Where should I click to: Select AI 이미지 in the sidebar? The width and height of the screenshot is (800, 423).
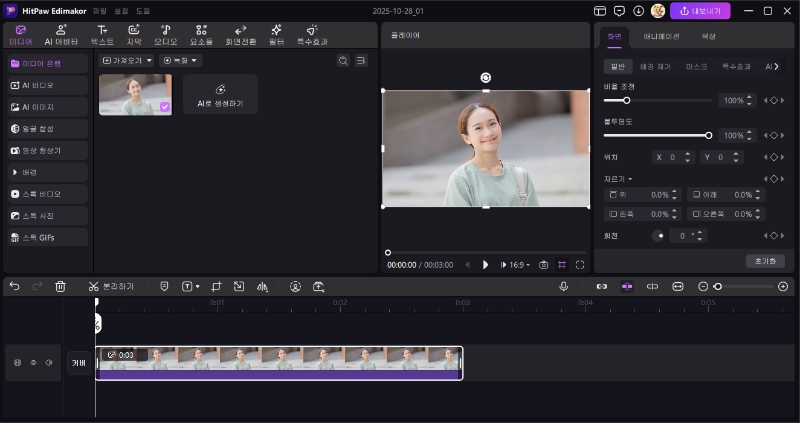48,107
